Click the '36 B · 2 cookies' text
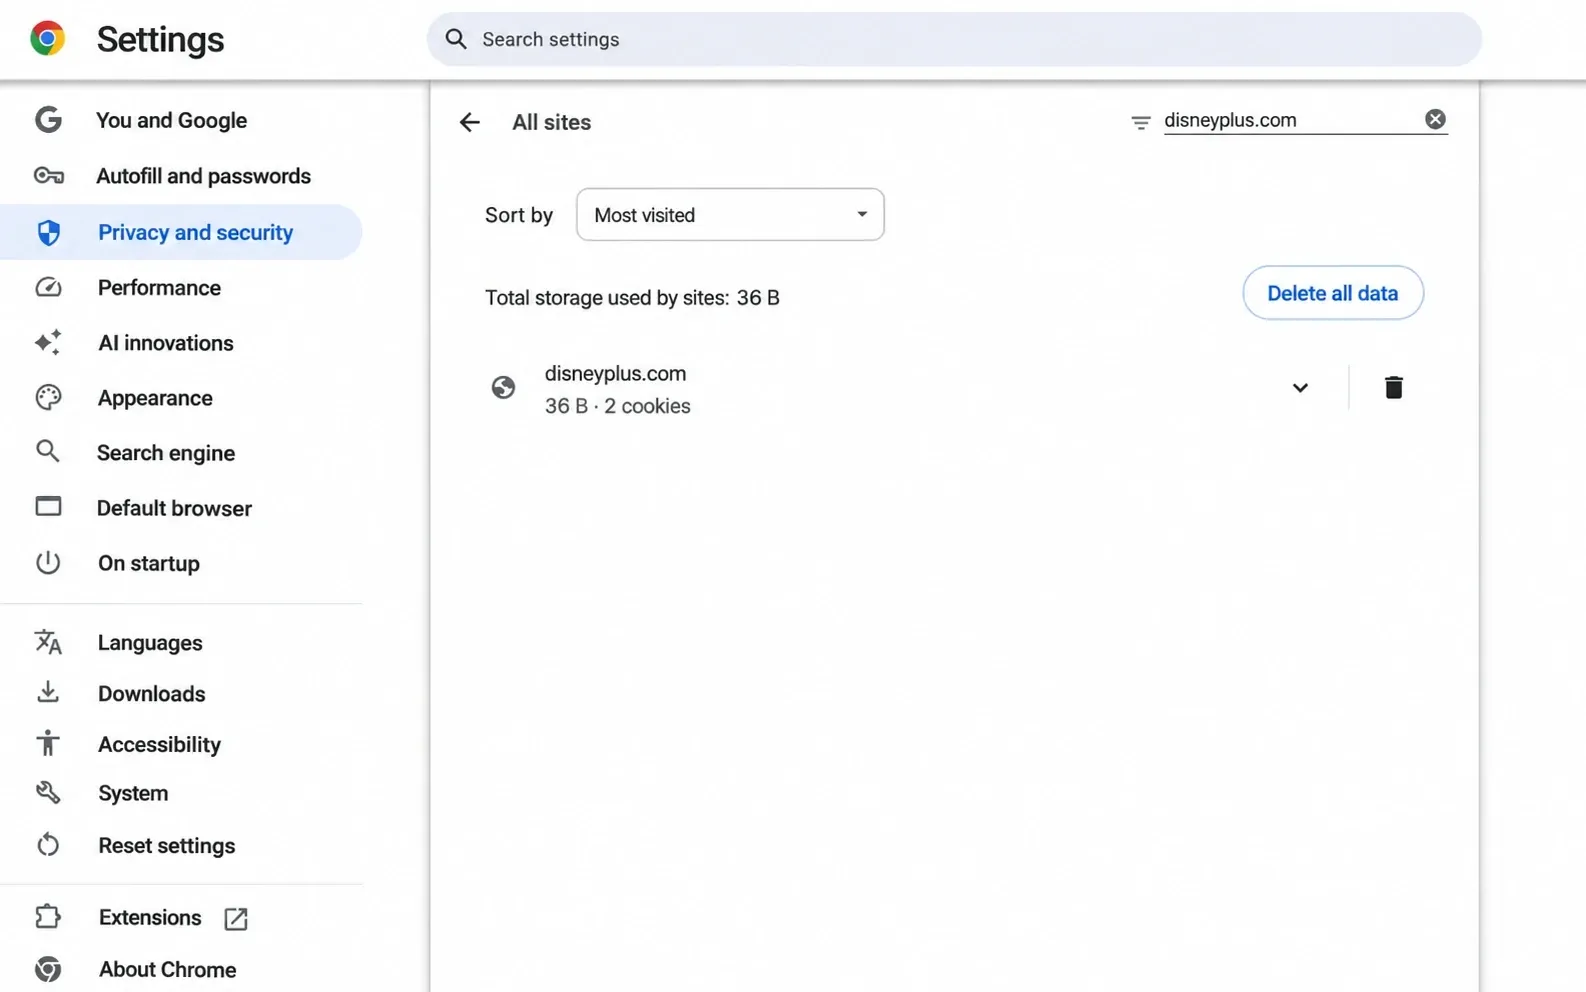Image resolution: width=1586 pixels, height=992 pixels. (617, 406)
